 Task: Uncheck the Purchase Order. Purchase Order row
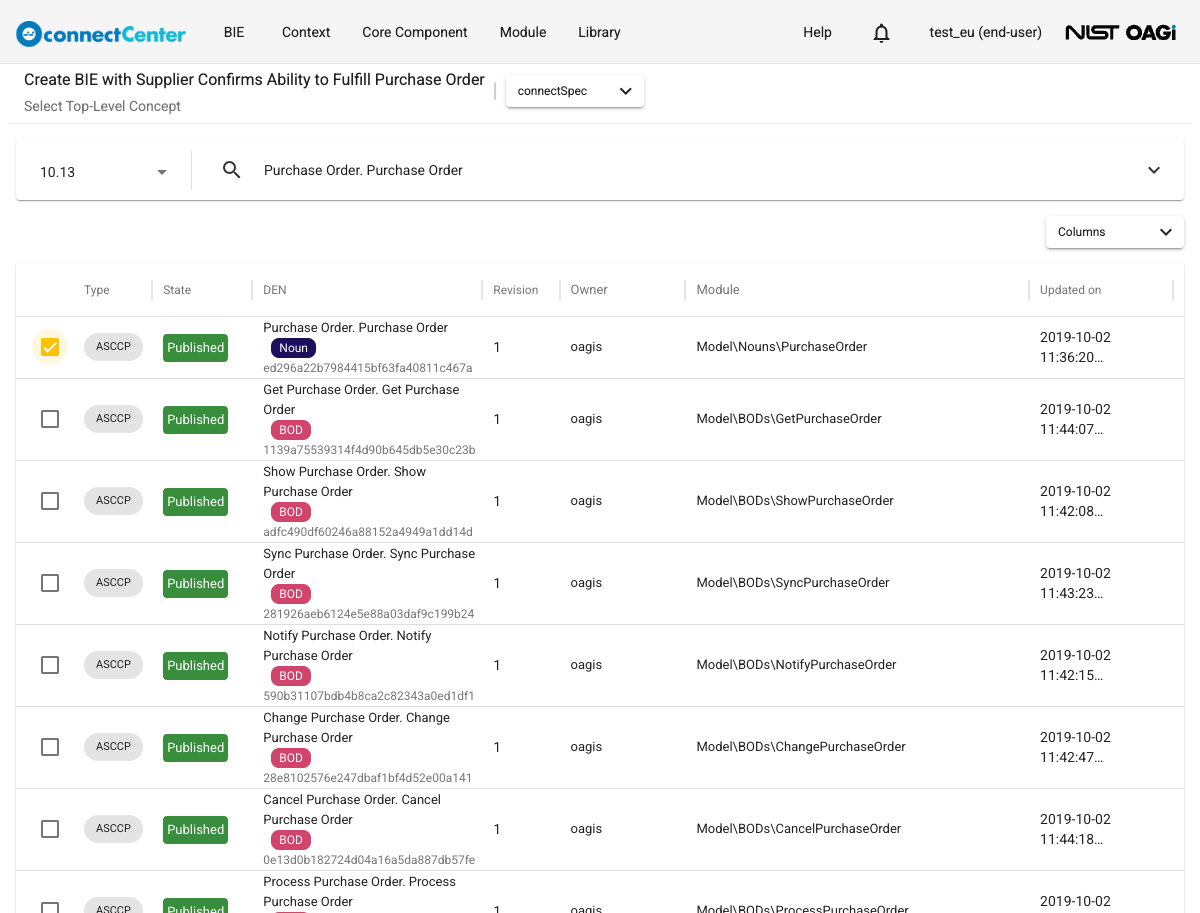(50, 347)
